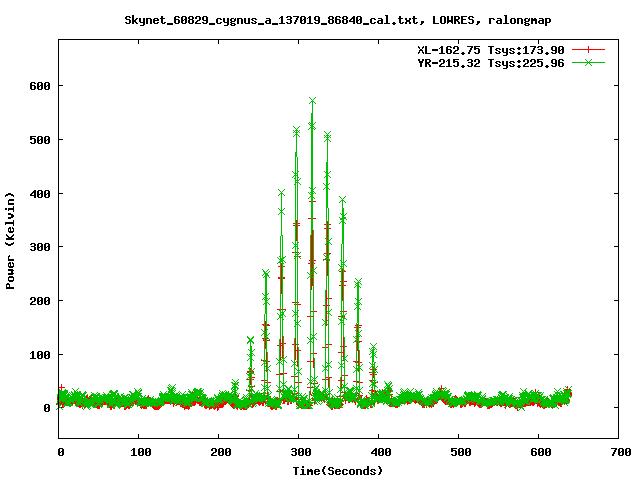Select the XL-162.75 Tsys:173.90 legend entry
The image size is (640, 480).
[x=491, y=50]
